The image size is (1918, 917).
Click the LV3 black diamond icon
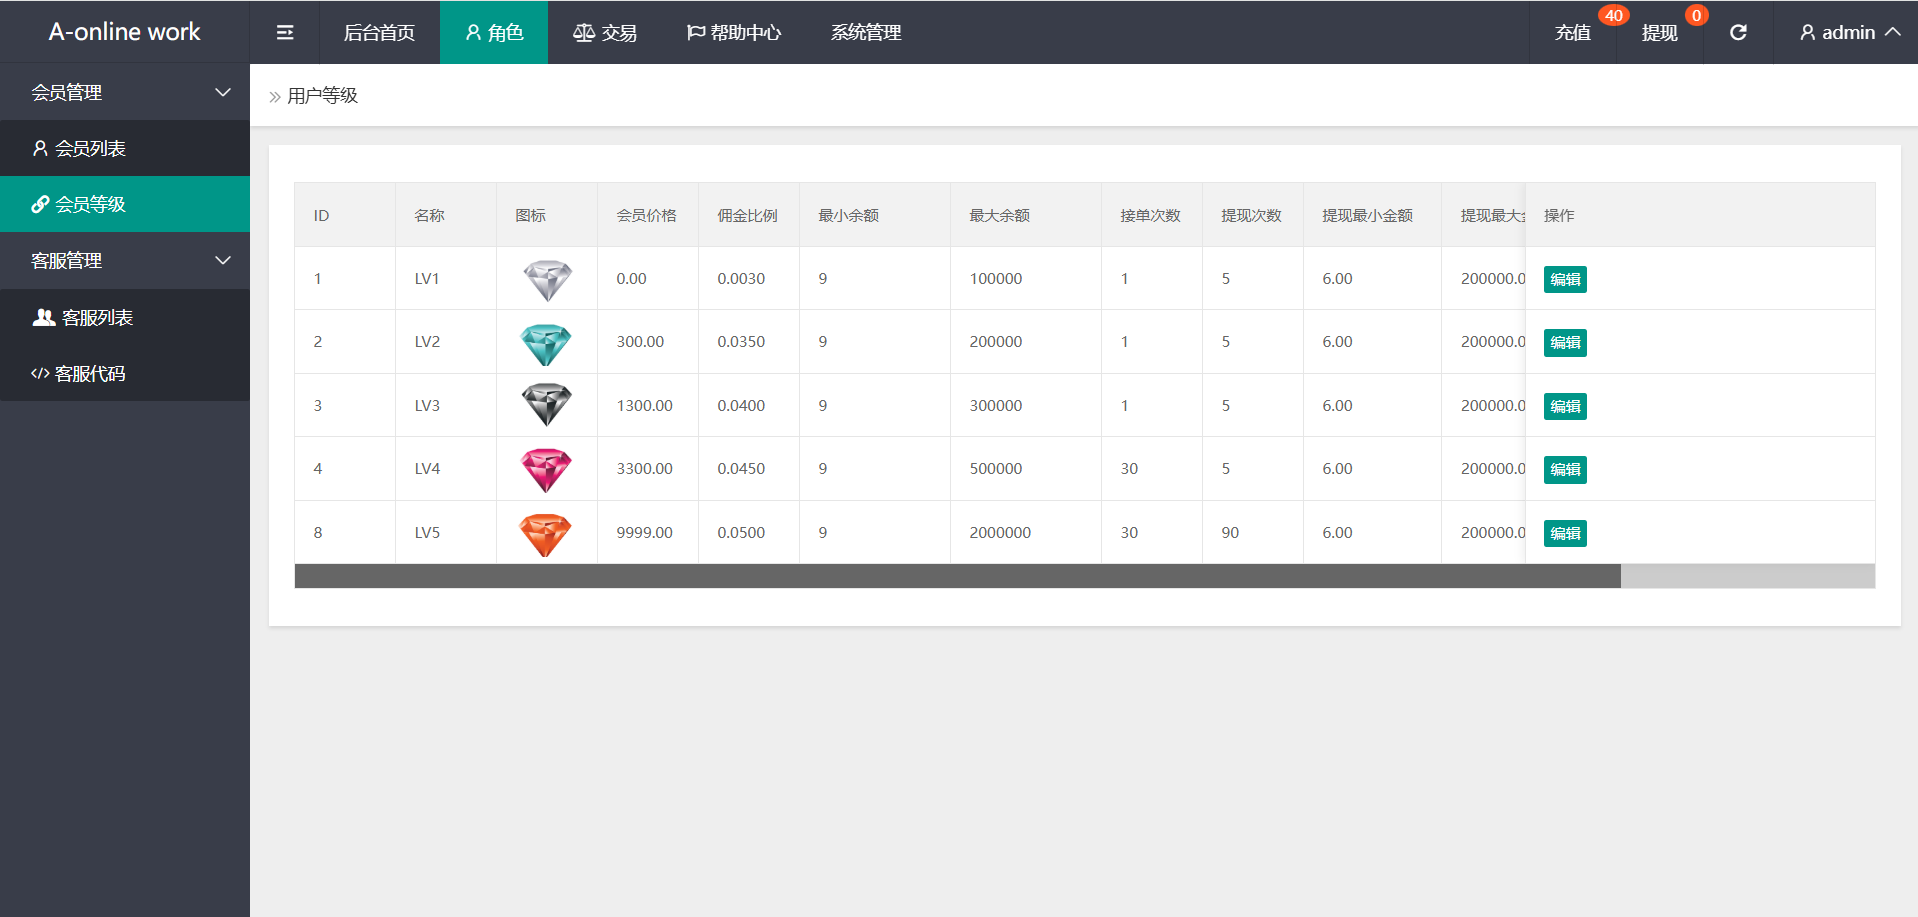pyautogui.click(x=547, y=406)
